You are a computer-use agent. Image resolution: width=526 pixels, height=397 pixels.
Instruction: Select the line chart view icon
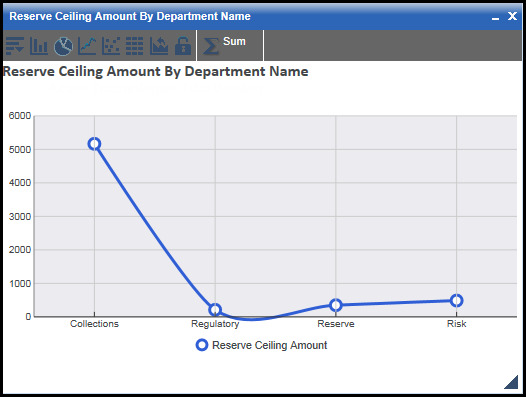pyautogui.click(x=87, y=46)
